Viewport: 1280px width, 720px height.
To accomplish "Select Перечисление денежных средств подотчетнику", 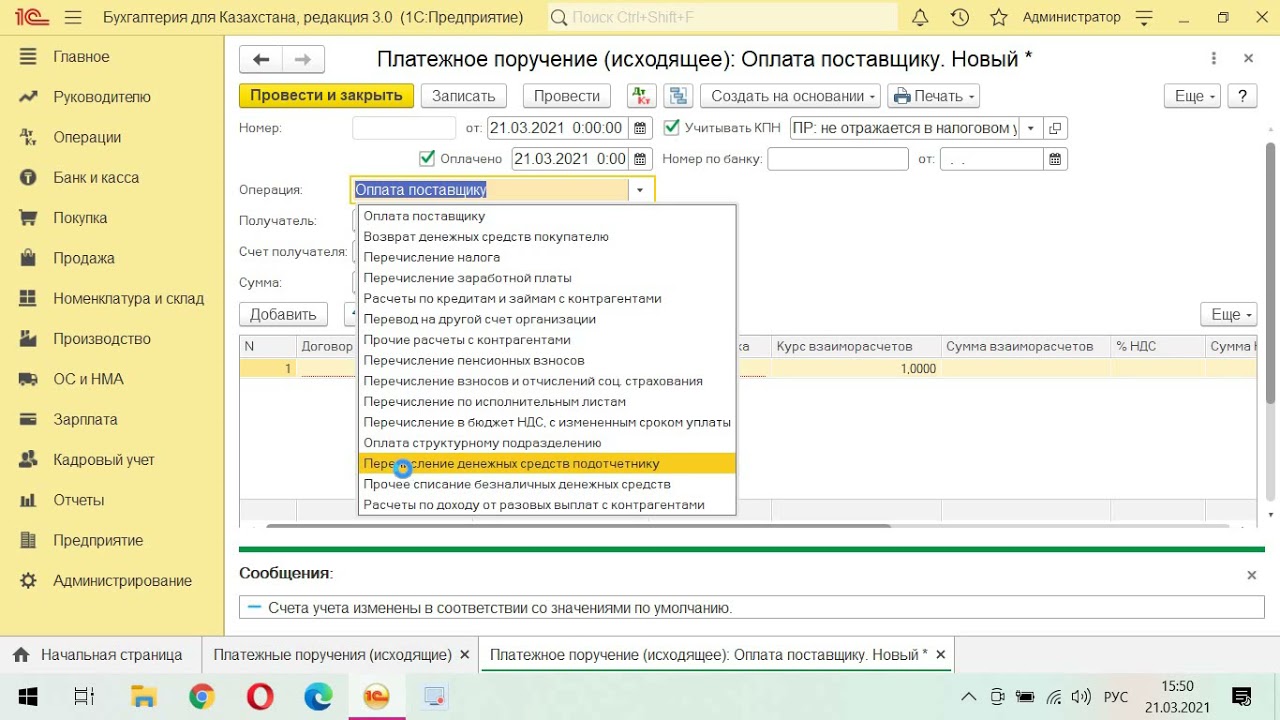I will [x=546, y=464].
